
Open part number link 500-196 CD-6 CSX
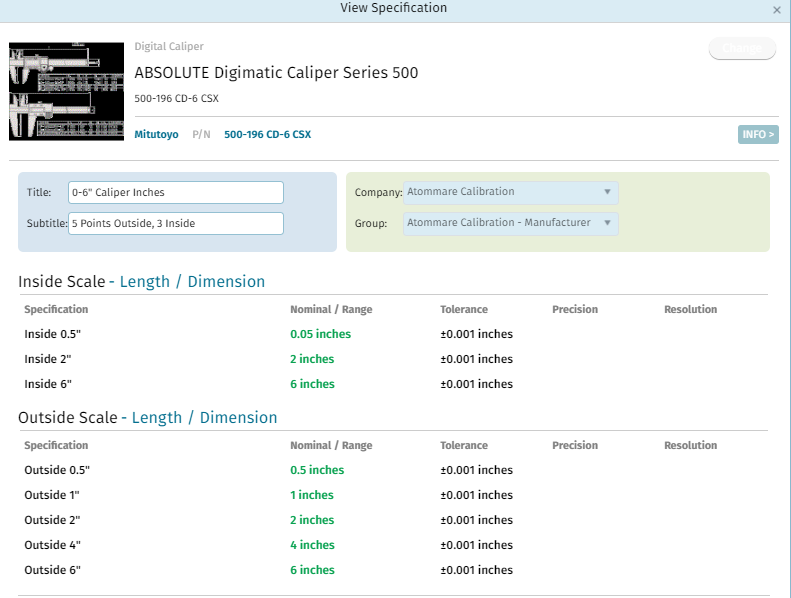coord(267,134)
